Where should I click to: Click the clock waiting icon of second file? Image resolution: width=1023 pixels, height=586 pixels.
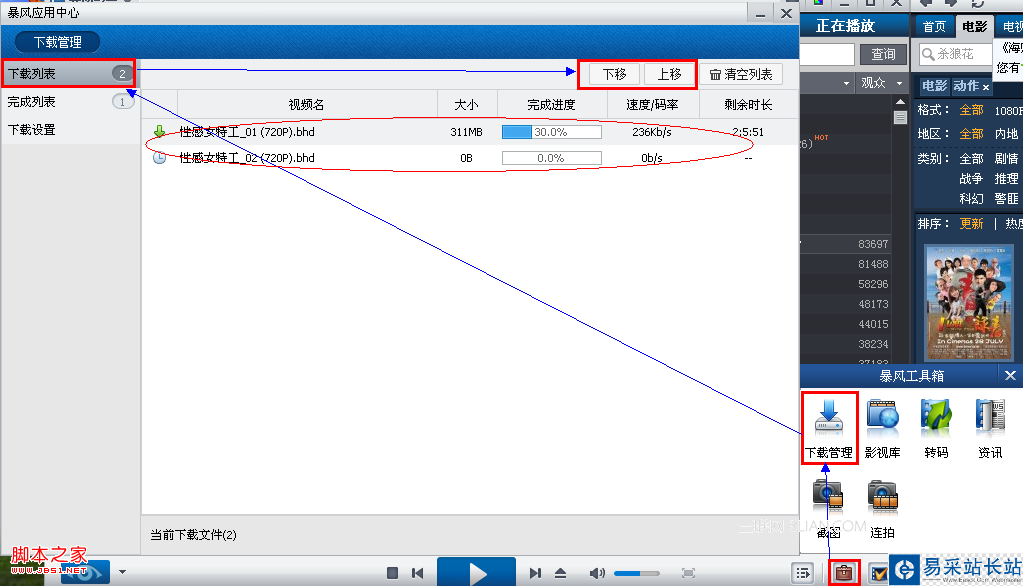point(159,158)
